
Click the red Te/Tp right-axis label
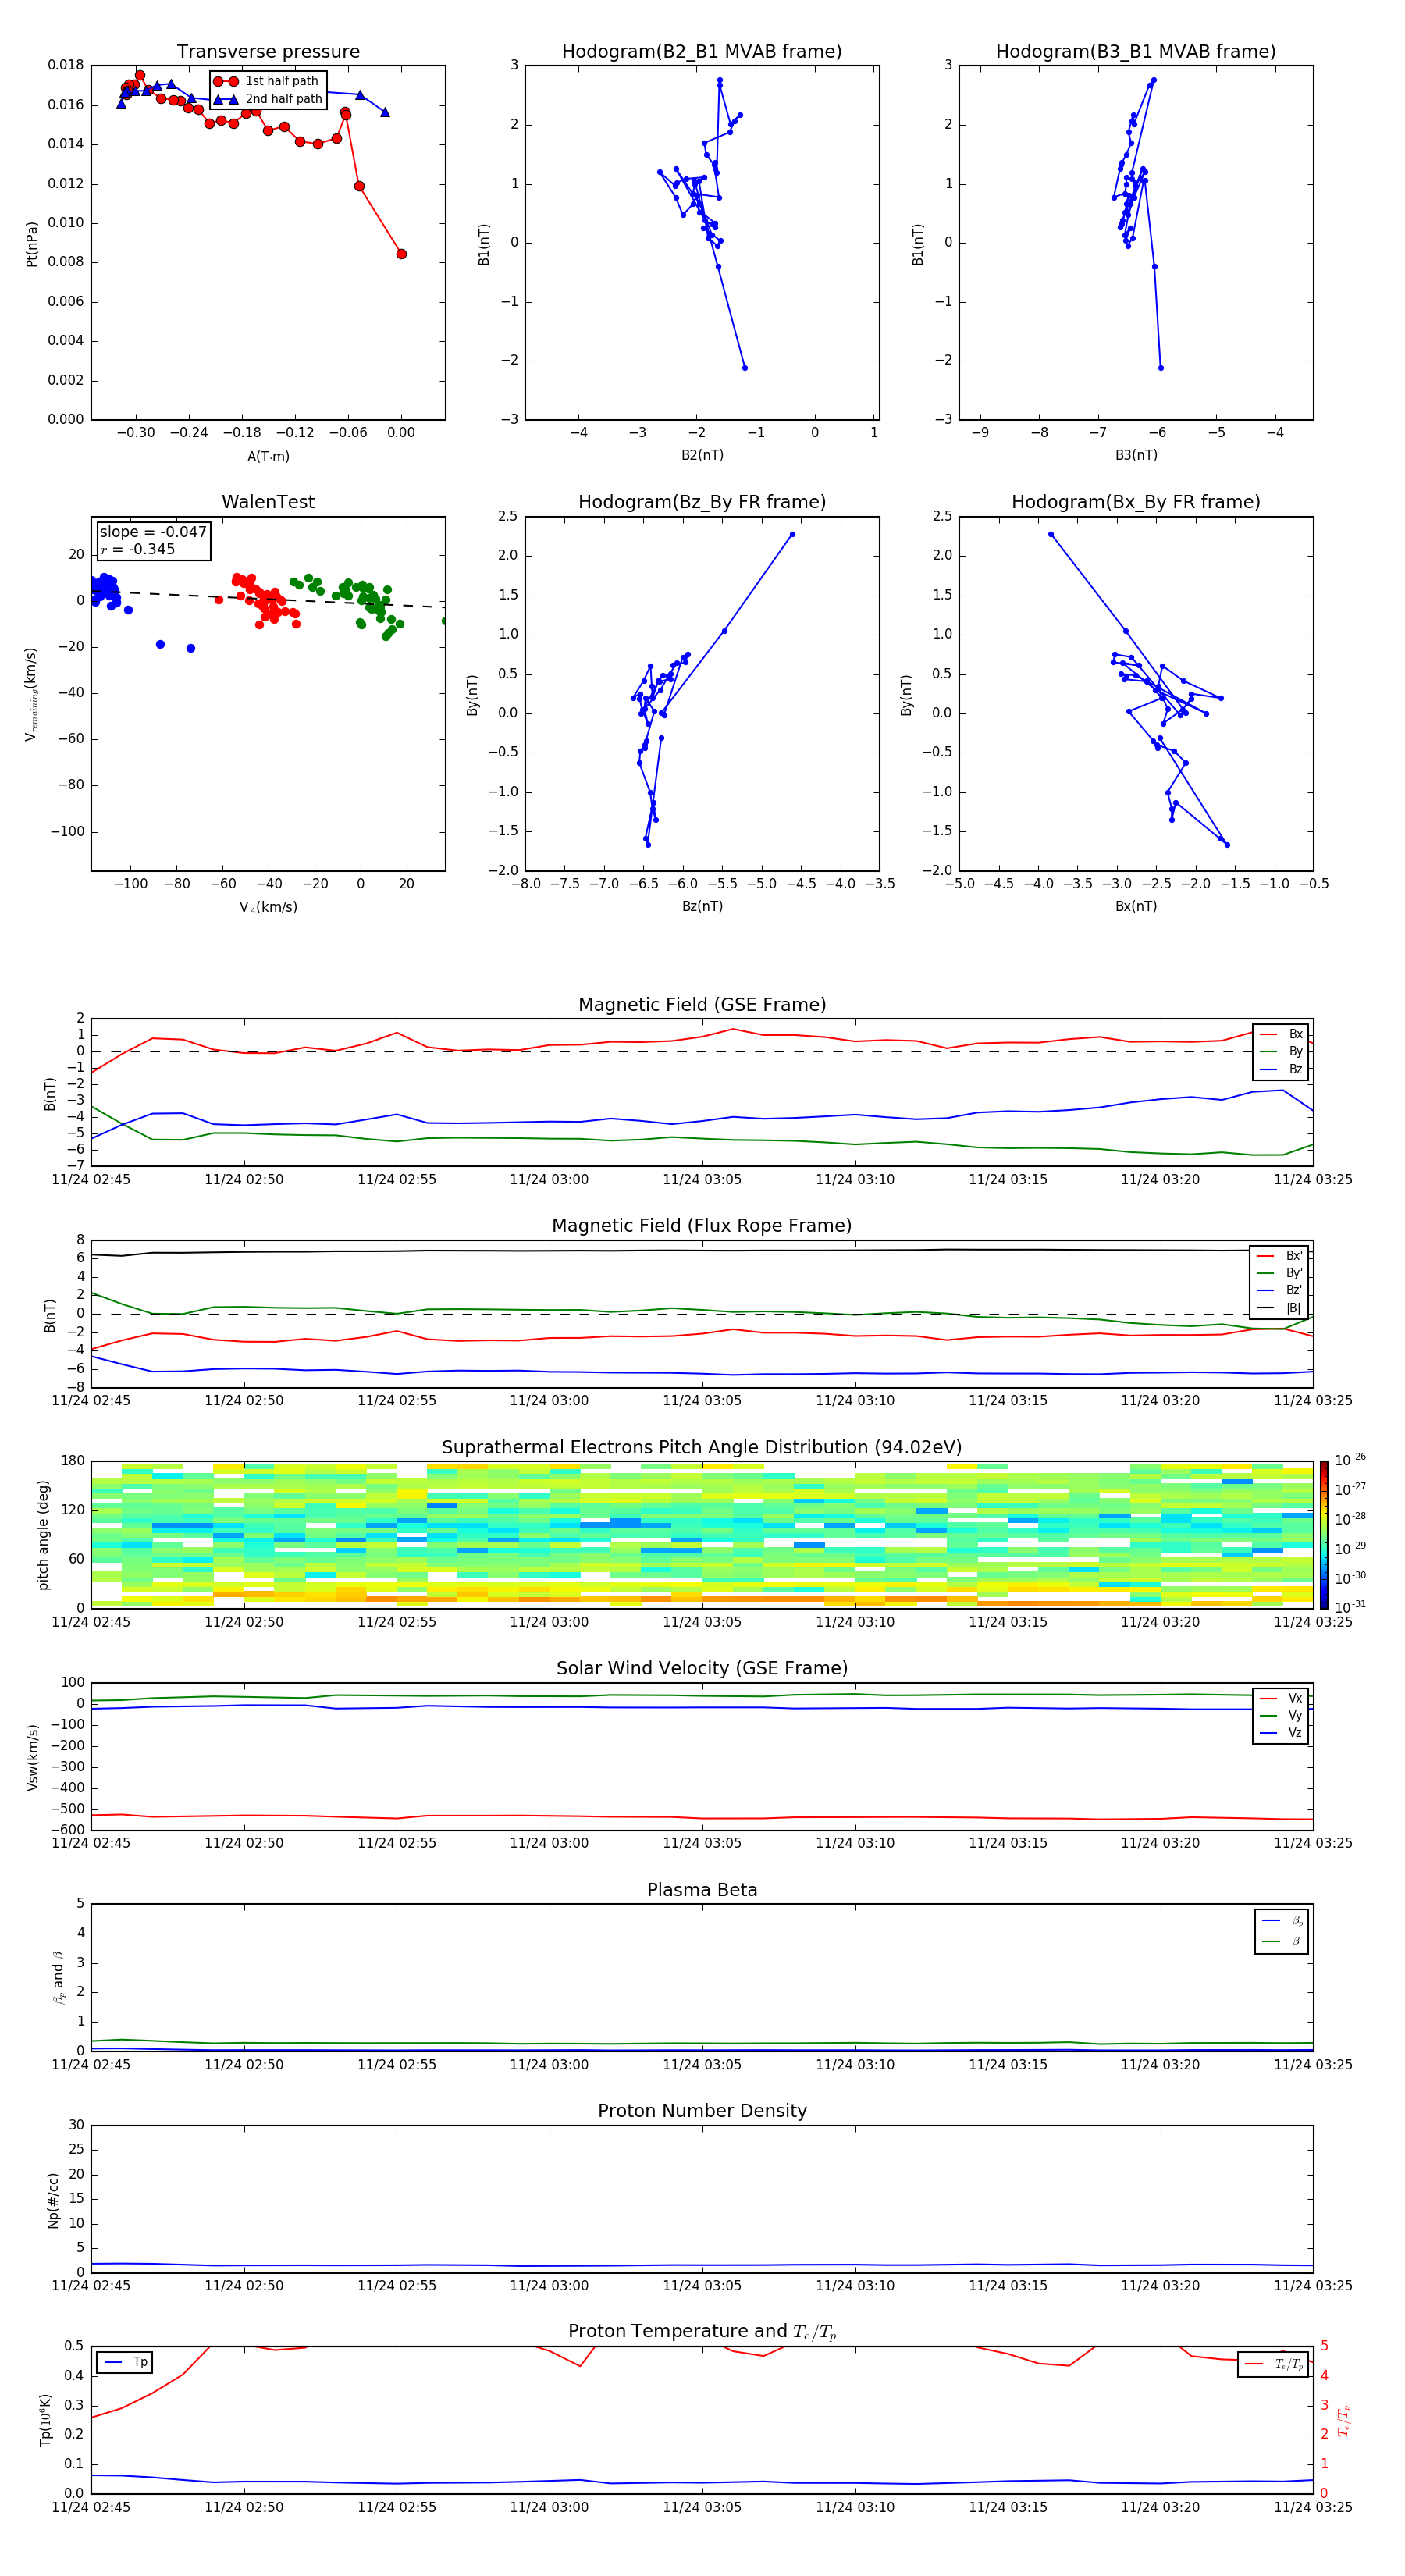tap(1344, 2420)
